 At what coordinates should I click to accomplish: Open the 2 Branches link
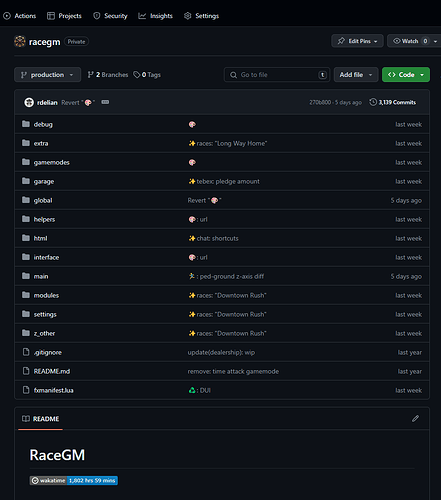(x=108, y=75)
